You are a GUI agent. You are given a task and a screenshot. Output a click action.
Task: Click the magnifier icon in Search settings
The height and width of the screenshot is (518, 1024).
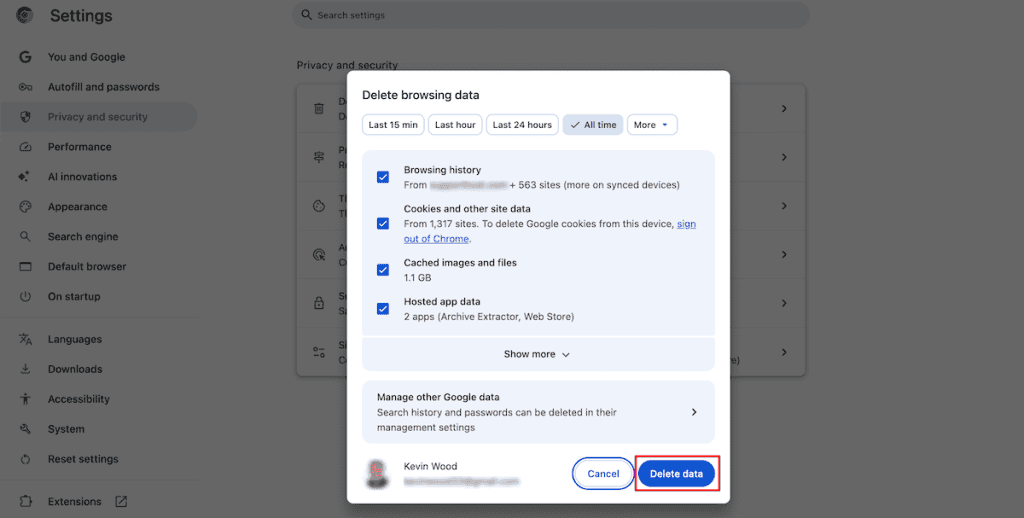point(306,14)
